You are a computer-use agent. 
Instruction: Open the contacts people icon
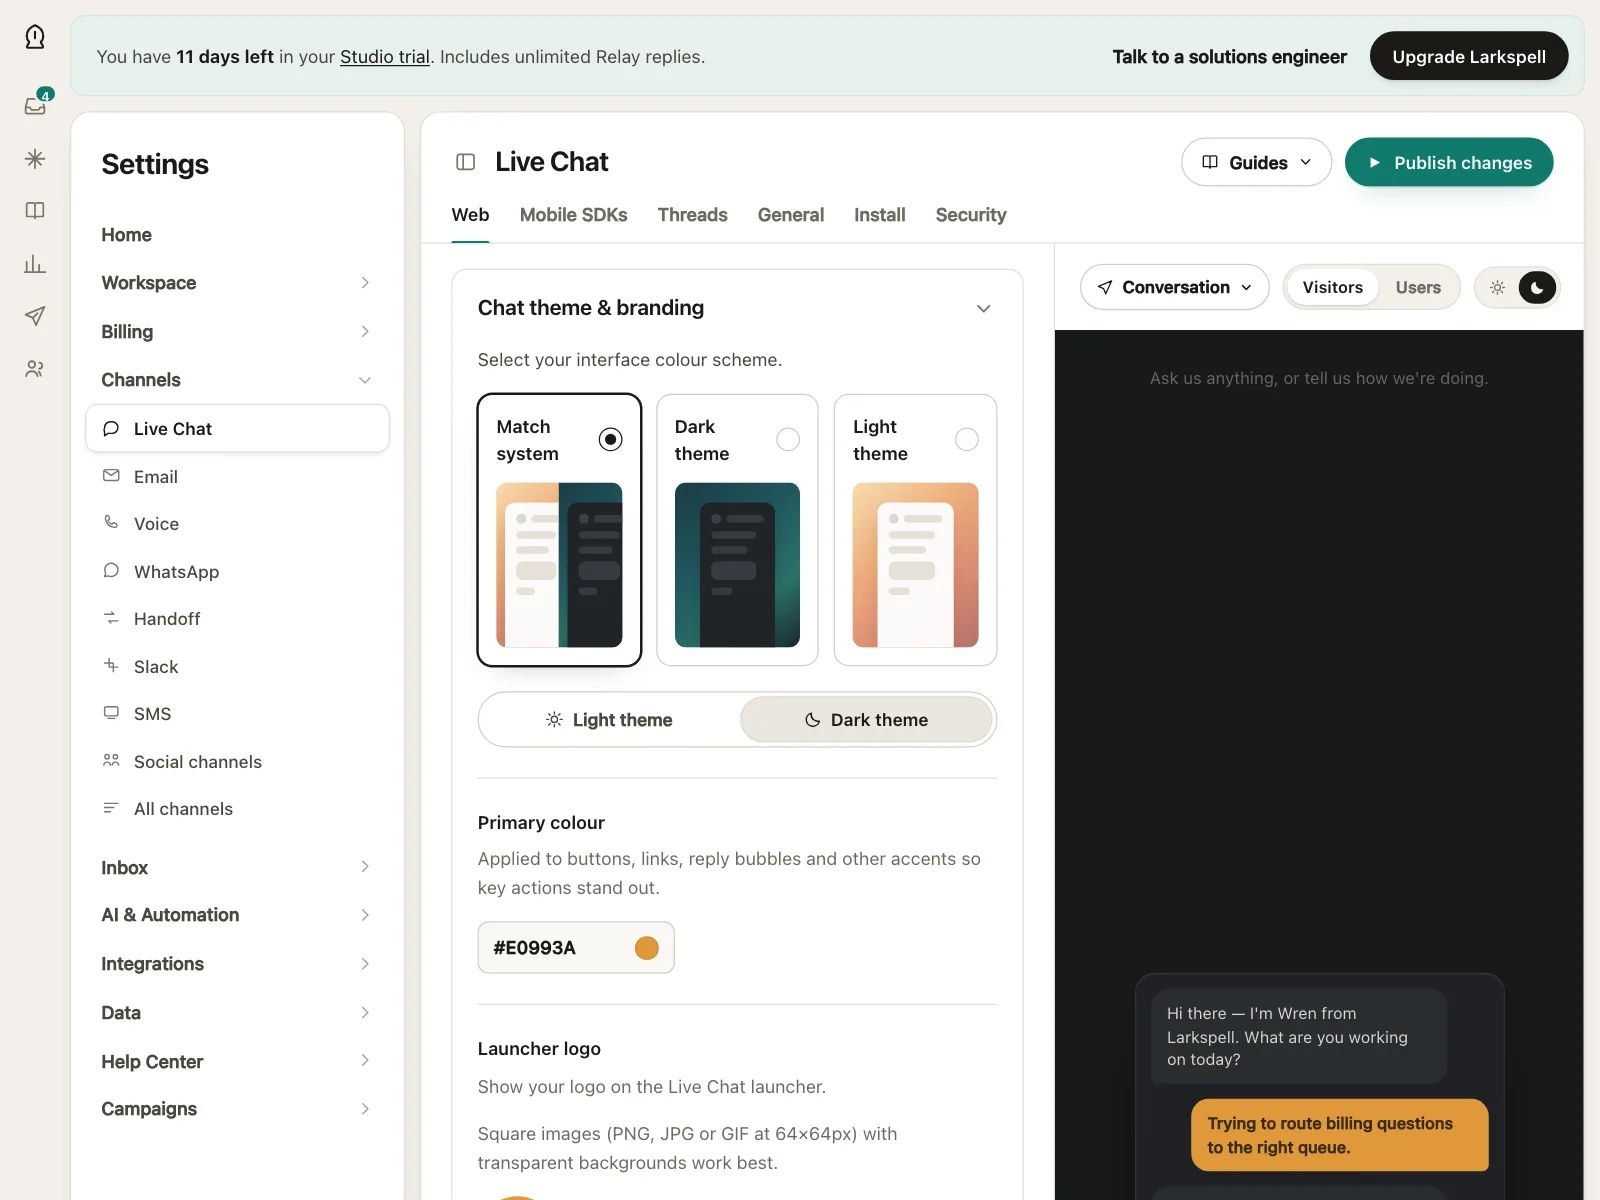[x=35, y=369]
